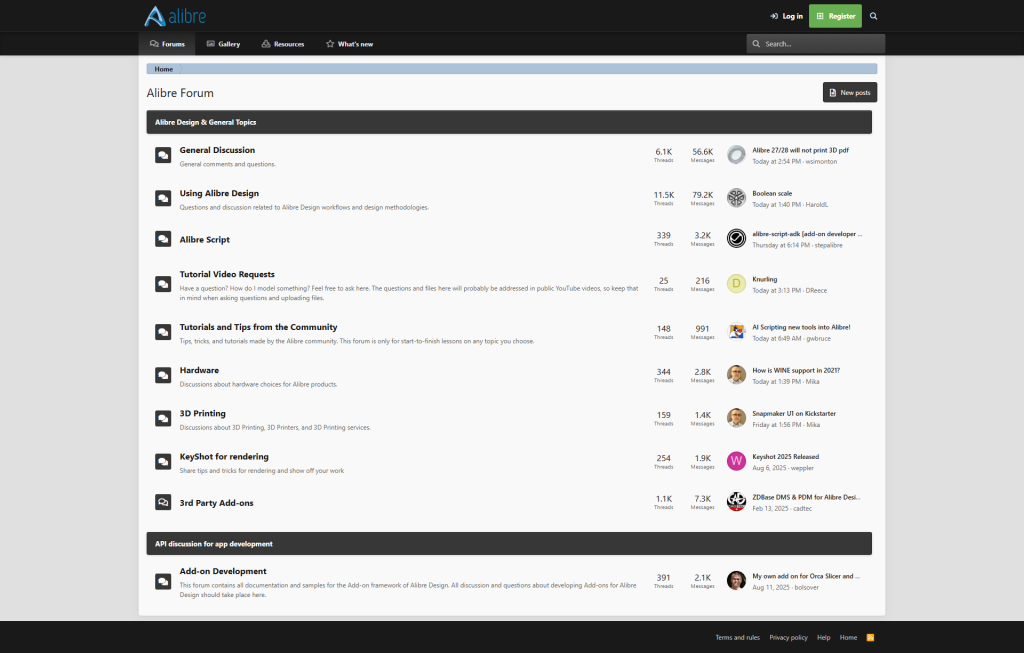Click the magnifier search icon beside Register
The image size is (1024, 653).
click(x=873, y=16)
